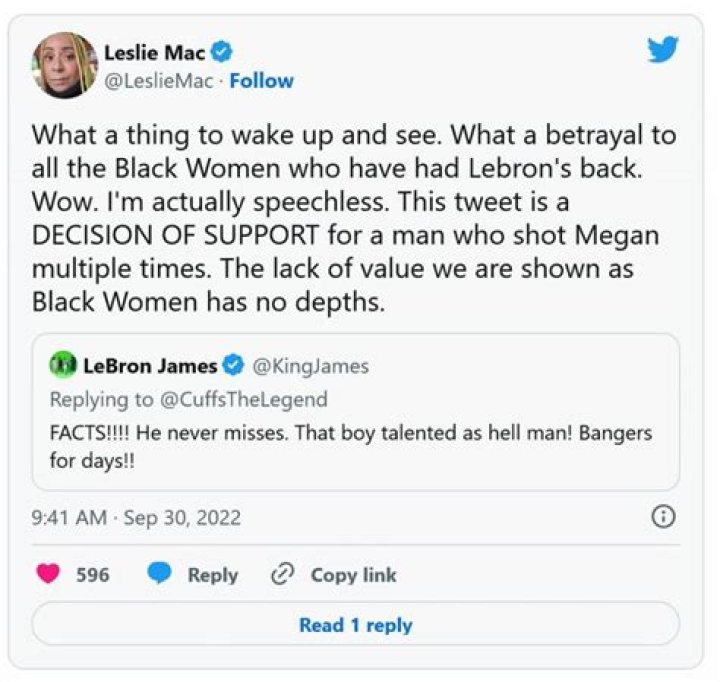Click LeBron James's verified badge
The width and height of the screenshot is (720, 682).
click(x=237, y=366)
